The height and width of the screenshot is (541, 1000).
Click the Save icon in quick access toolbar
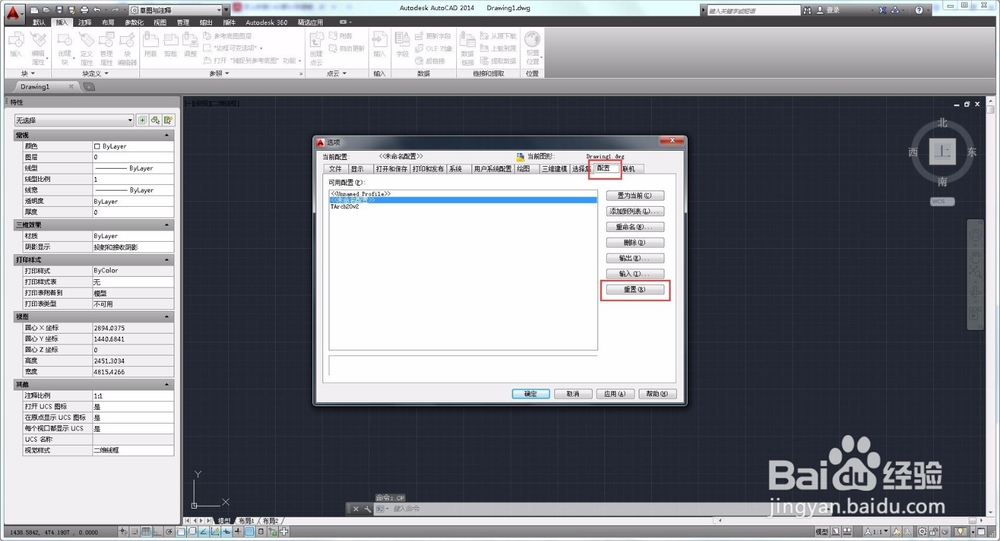pyautogui.click(x=59, y=10)
